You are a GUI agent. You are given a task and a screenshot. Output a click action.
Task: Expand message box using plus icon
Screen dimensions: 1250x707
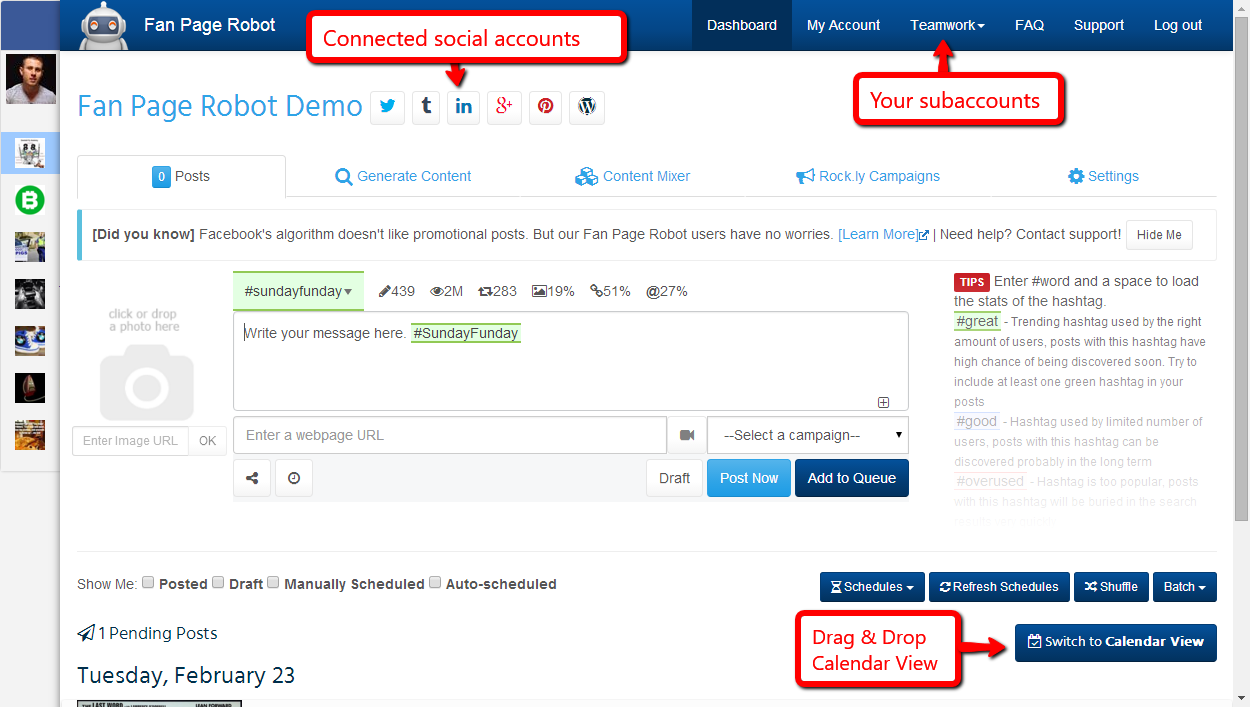pos(883,402)
